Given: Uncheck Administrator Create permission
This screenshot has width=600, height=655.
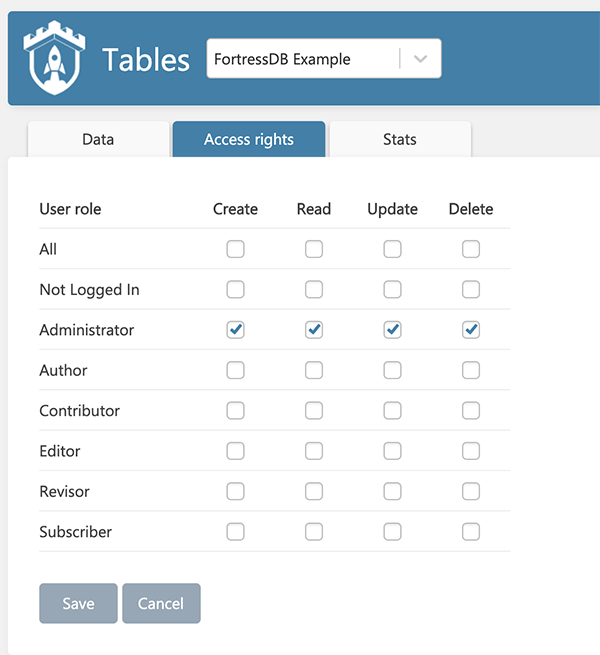Looking at the screenshot, I should click(x=235, y=330).
